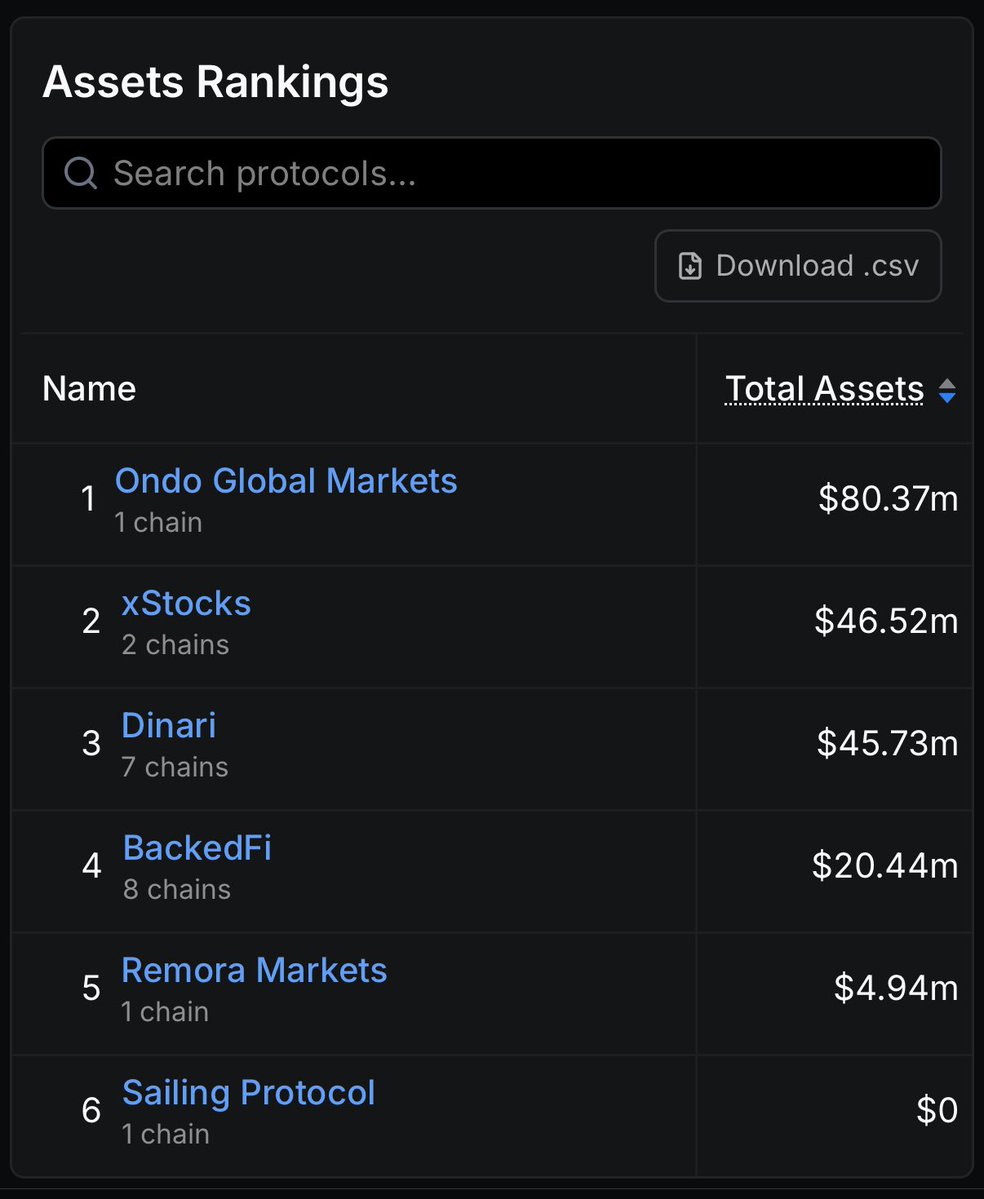Open the BackedFi protocol link
The image size is (984, 1199).
coord(197,848)
